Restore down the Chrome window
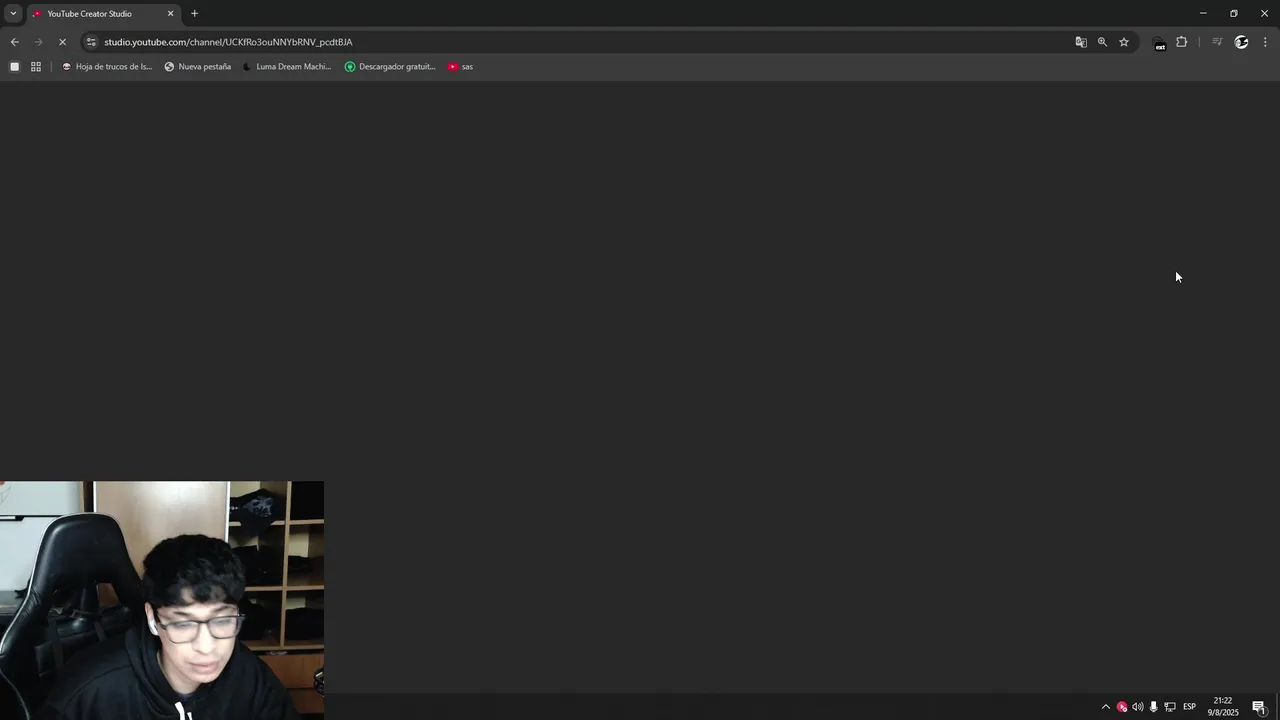The image size is (1280, 720). pos(1234,13)
